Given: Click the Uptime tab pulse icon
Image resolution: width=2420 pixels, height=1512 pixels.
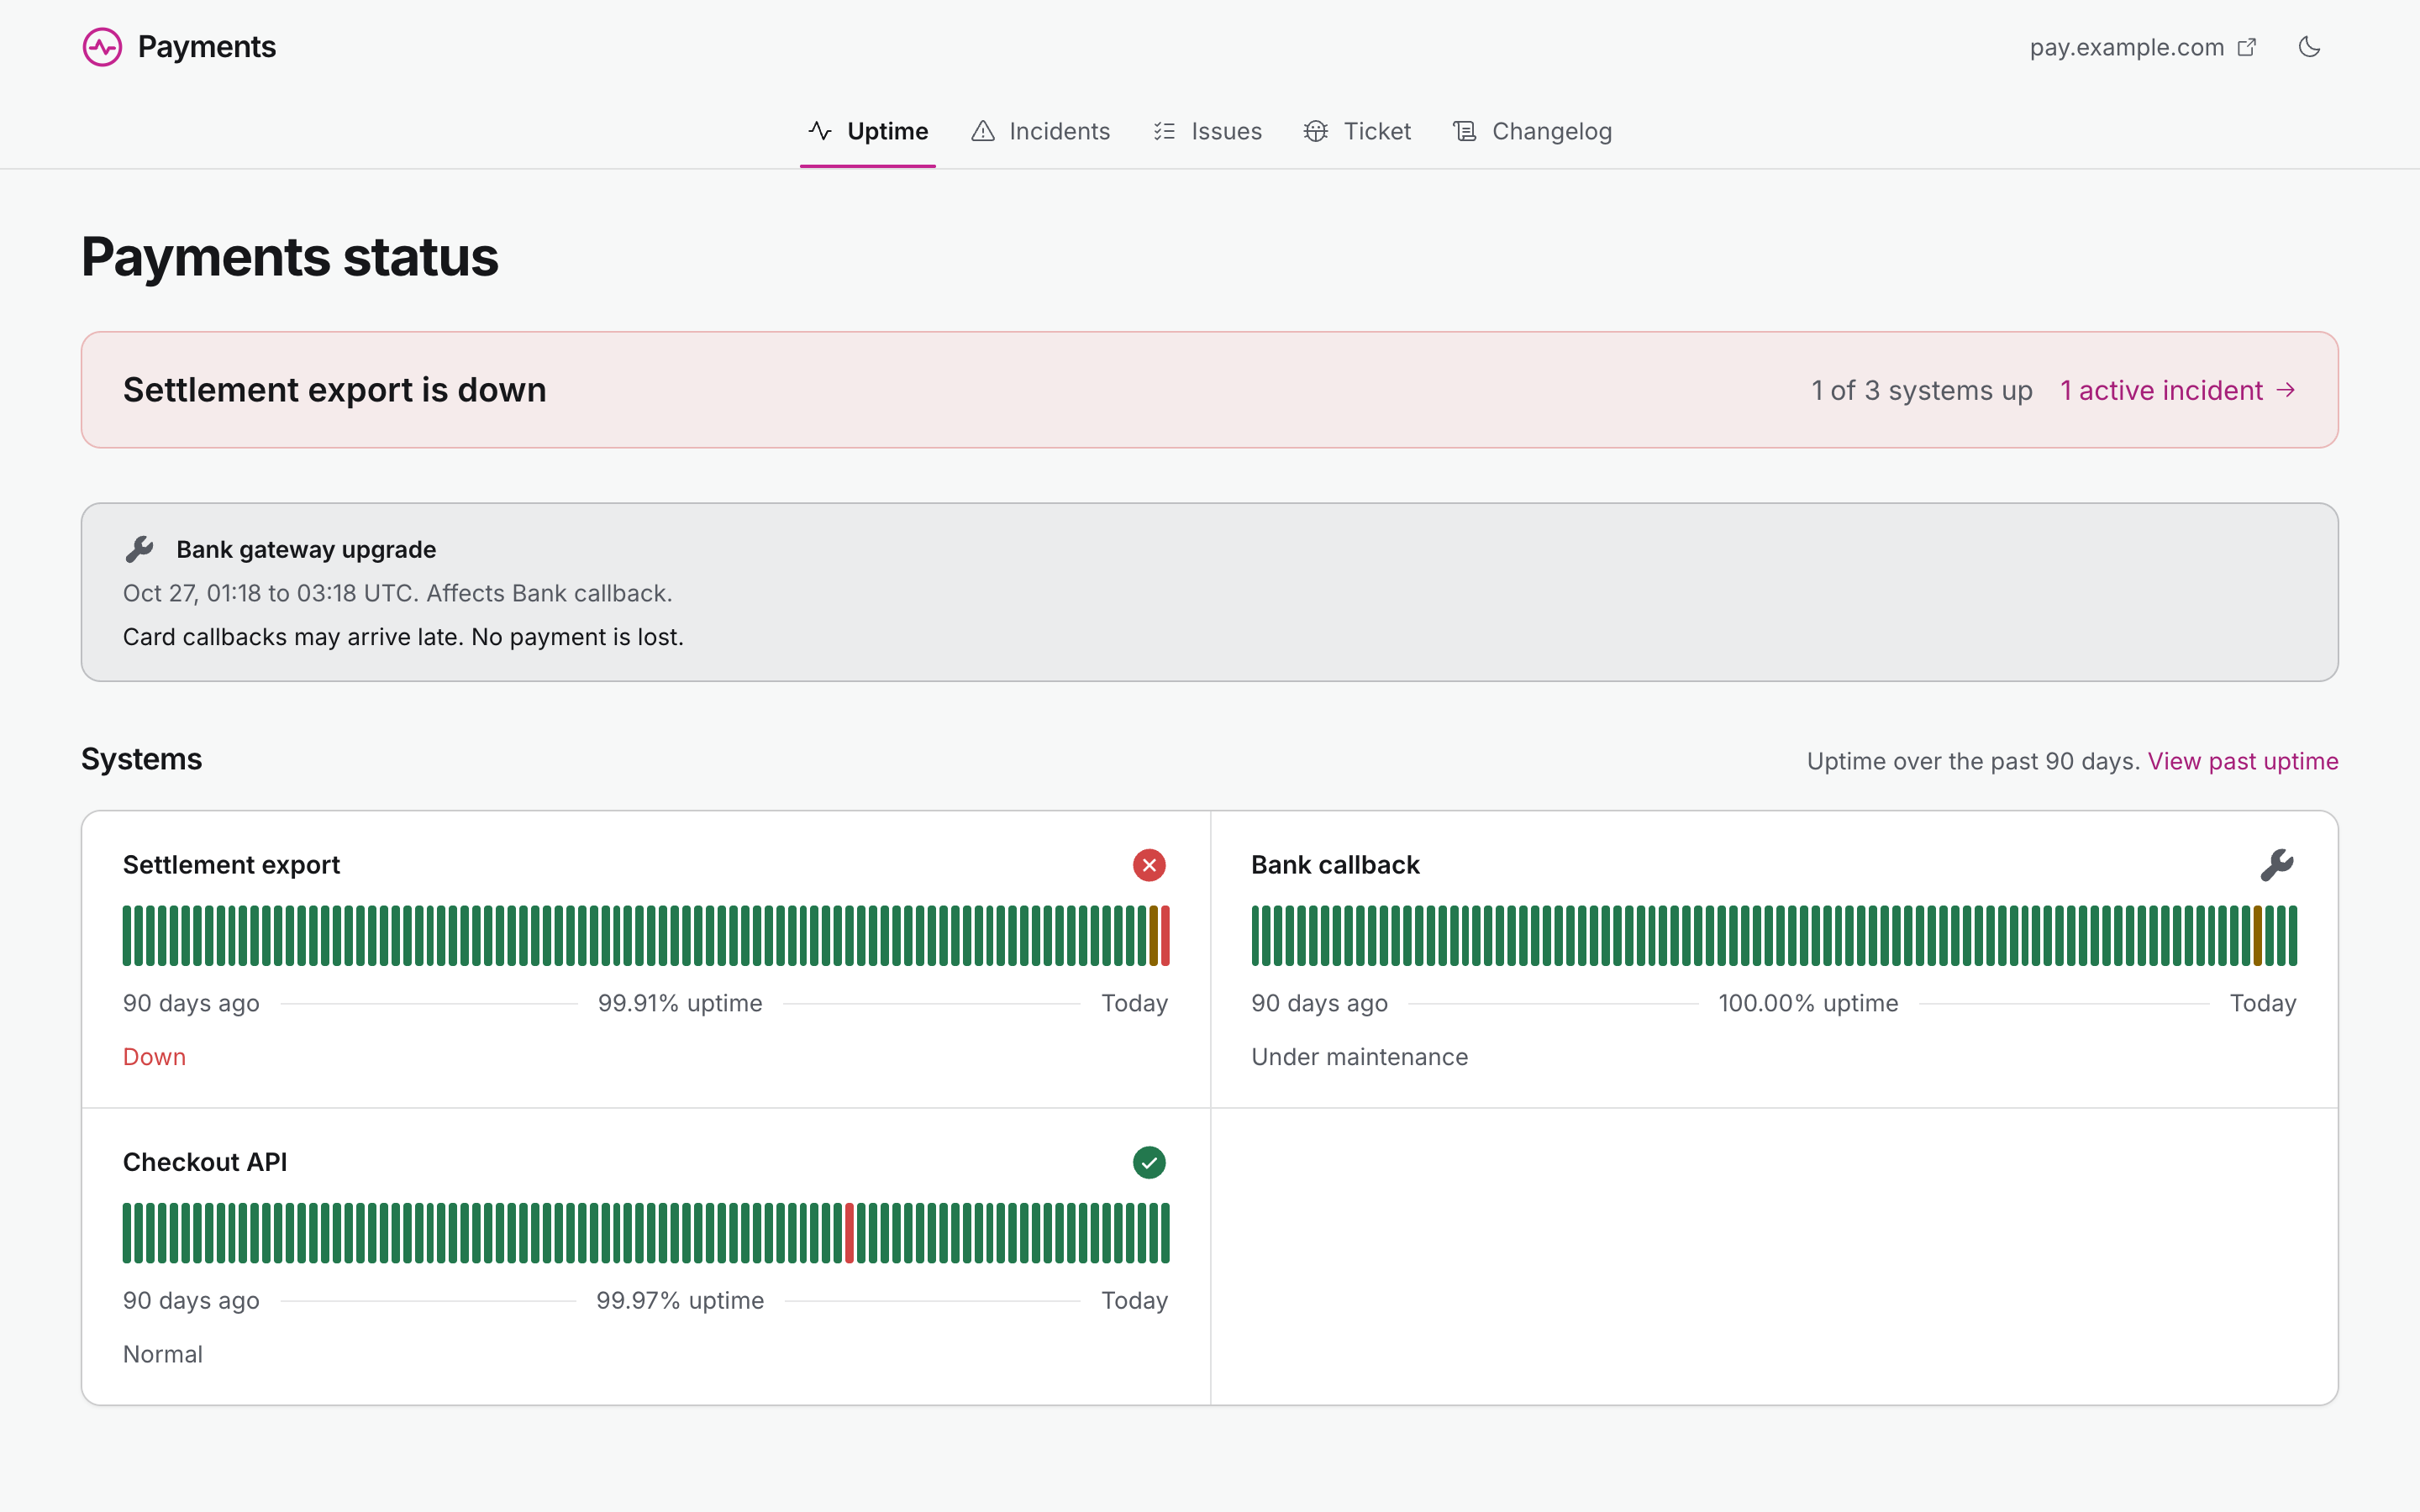Looking at the screenshot, I should [820, 131].
